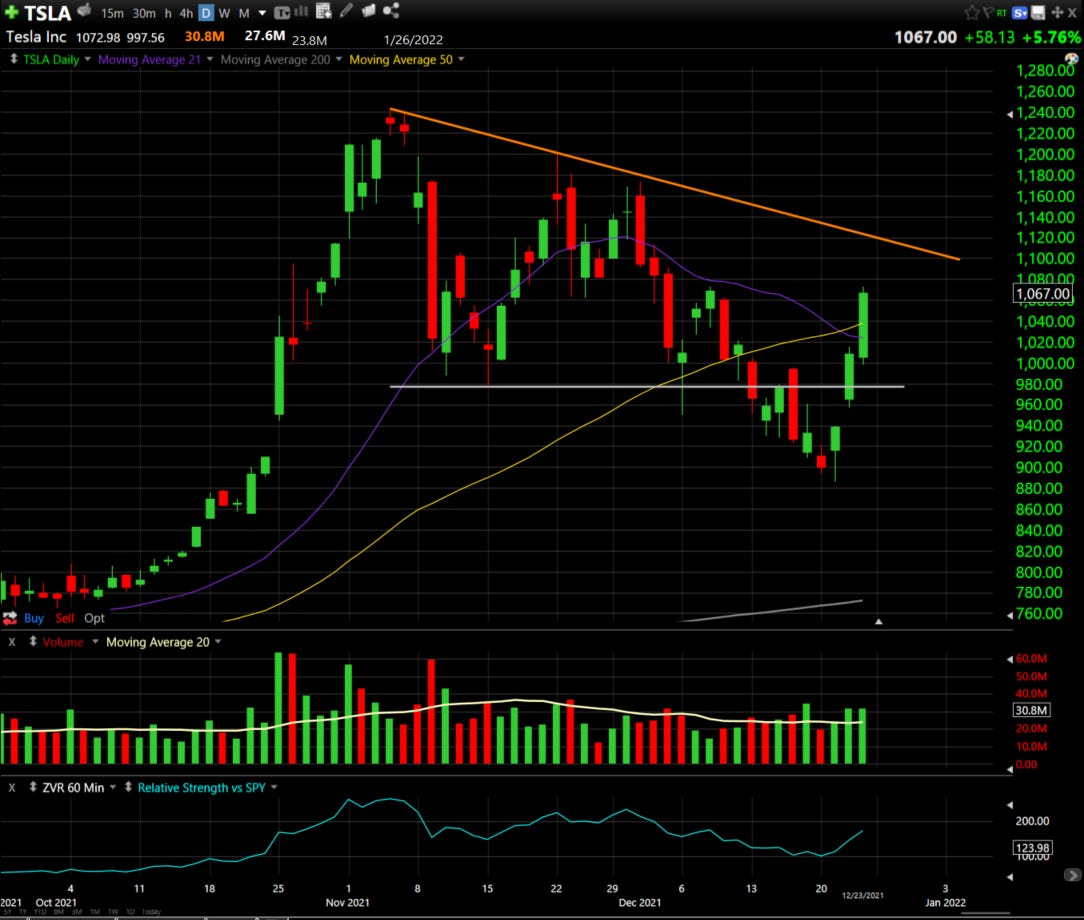Click the RT real-time indicator
Screen dimensions: 1084x920
1001,12
